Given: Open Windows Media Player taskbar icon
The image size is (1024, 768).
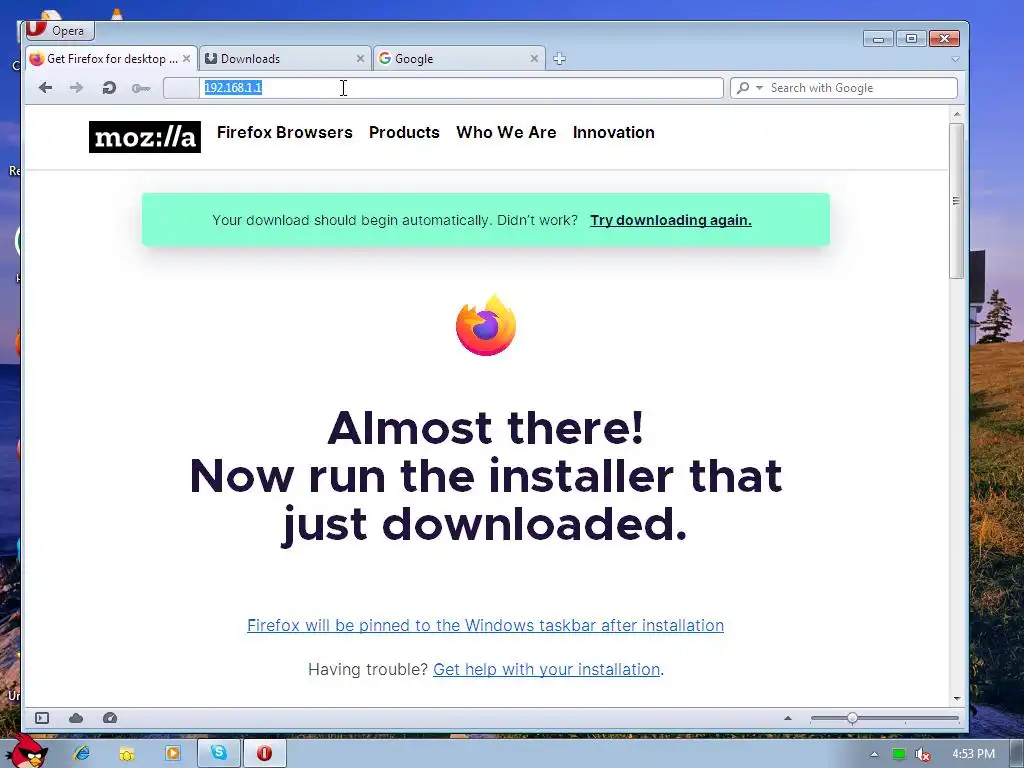Looking at the screenshot, I should [x=172, y=754].
